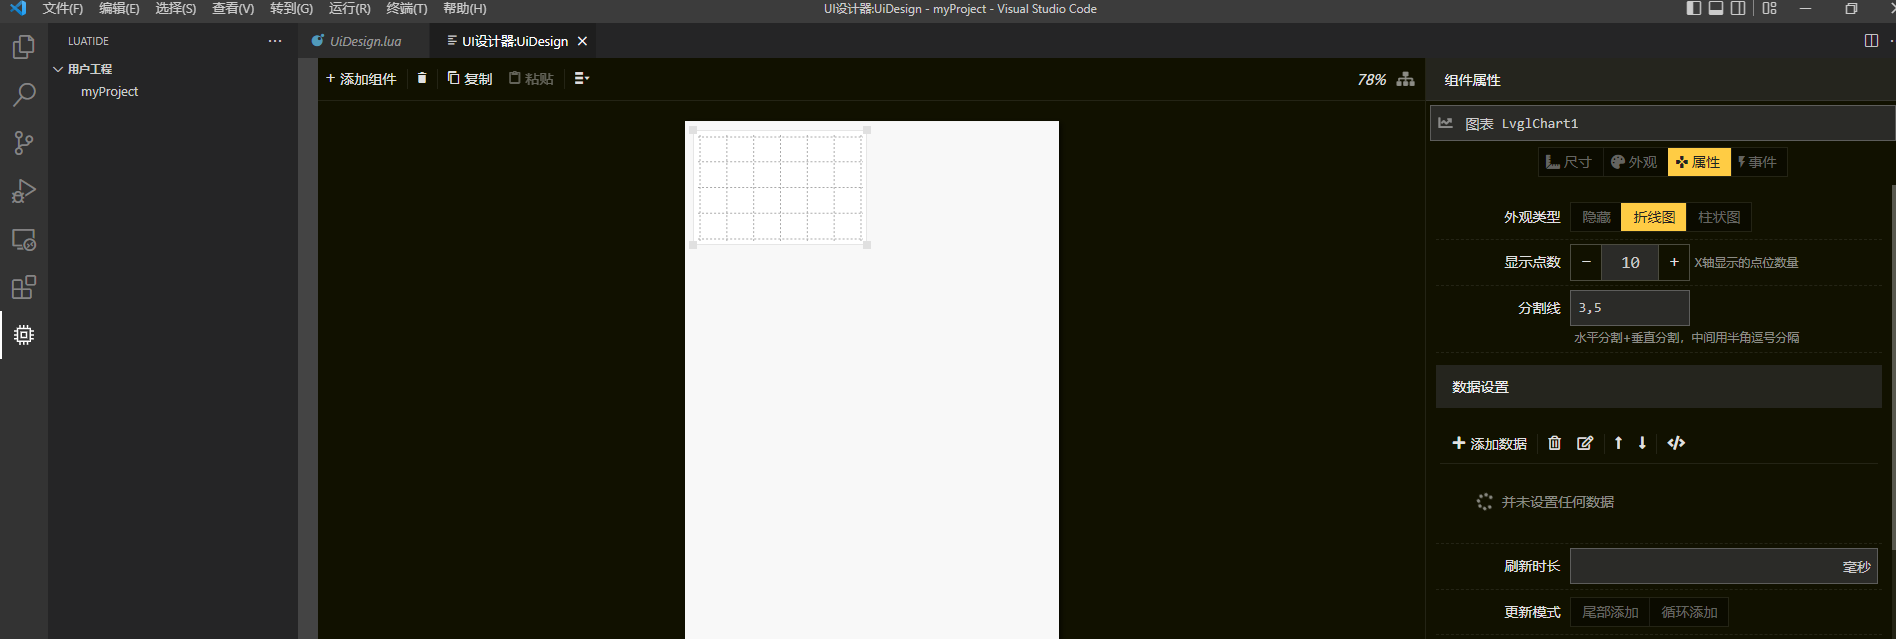The image size is (1896, 639).
Task: Switch to the 事件 property tab
Action: click(1758, 162)
